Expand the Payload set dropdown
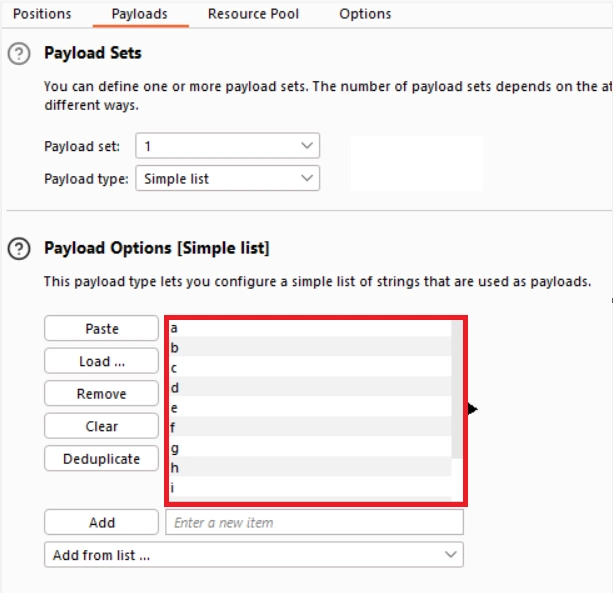Screen dimensions: 613x593 point(227,146)
